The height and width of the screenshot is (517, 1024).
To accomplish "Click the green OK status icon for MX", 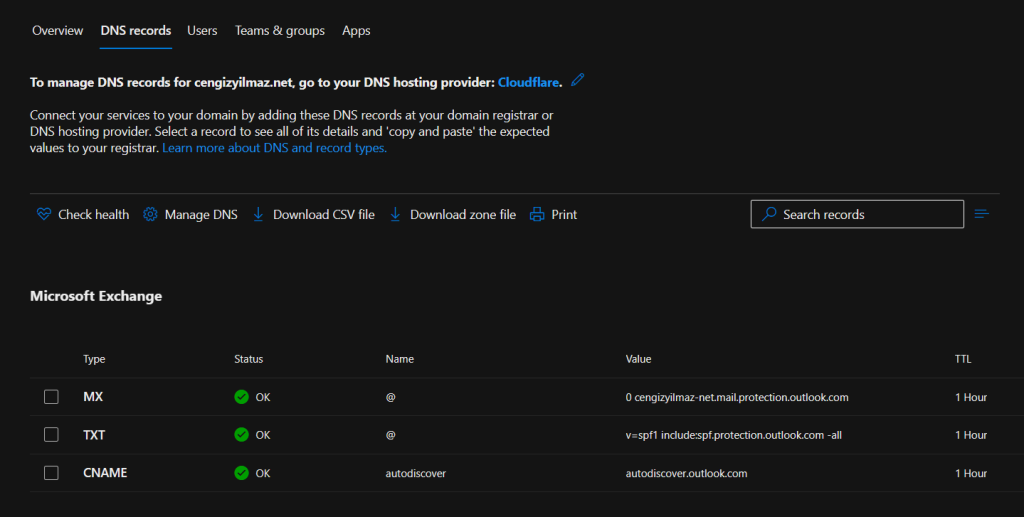I will pyautogui.click(x=241, y=397).
